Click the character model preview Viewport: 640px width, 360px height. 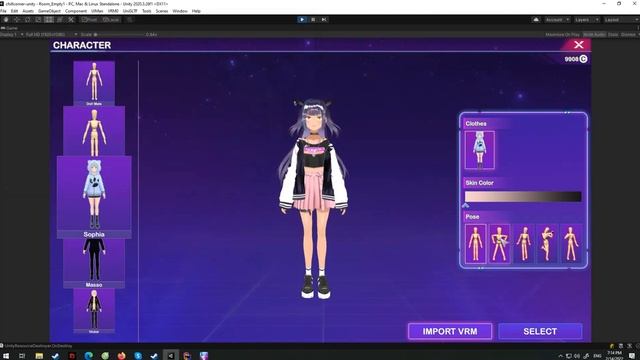click(x=313, y=198)
